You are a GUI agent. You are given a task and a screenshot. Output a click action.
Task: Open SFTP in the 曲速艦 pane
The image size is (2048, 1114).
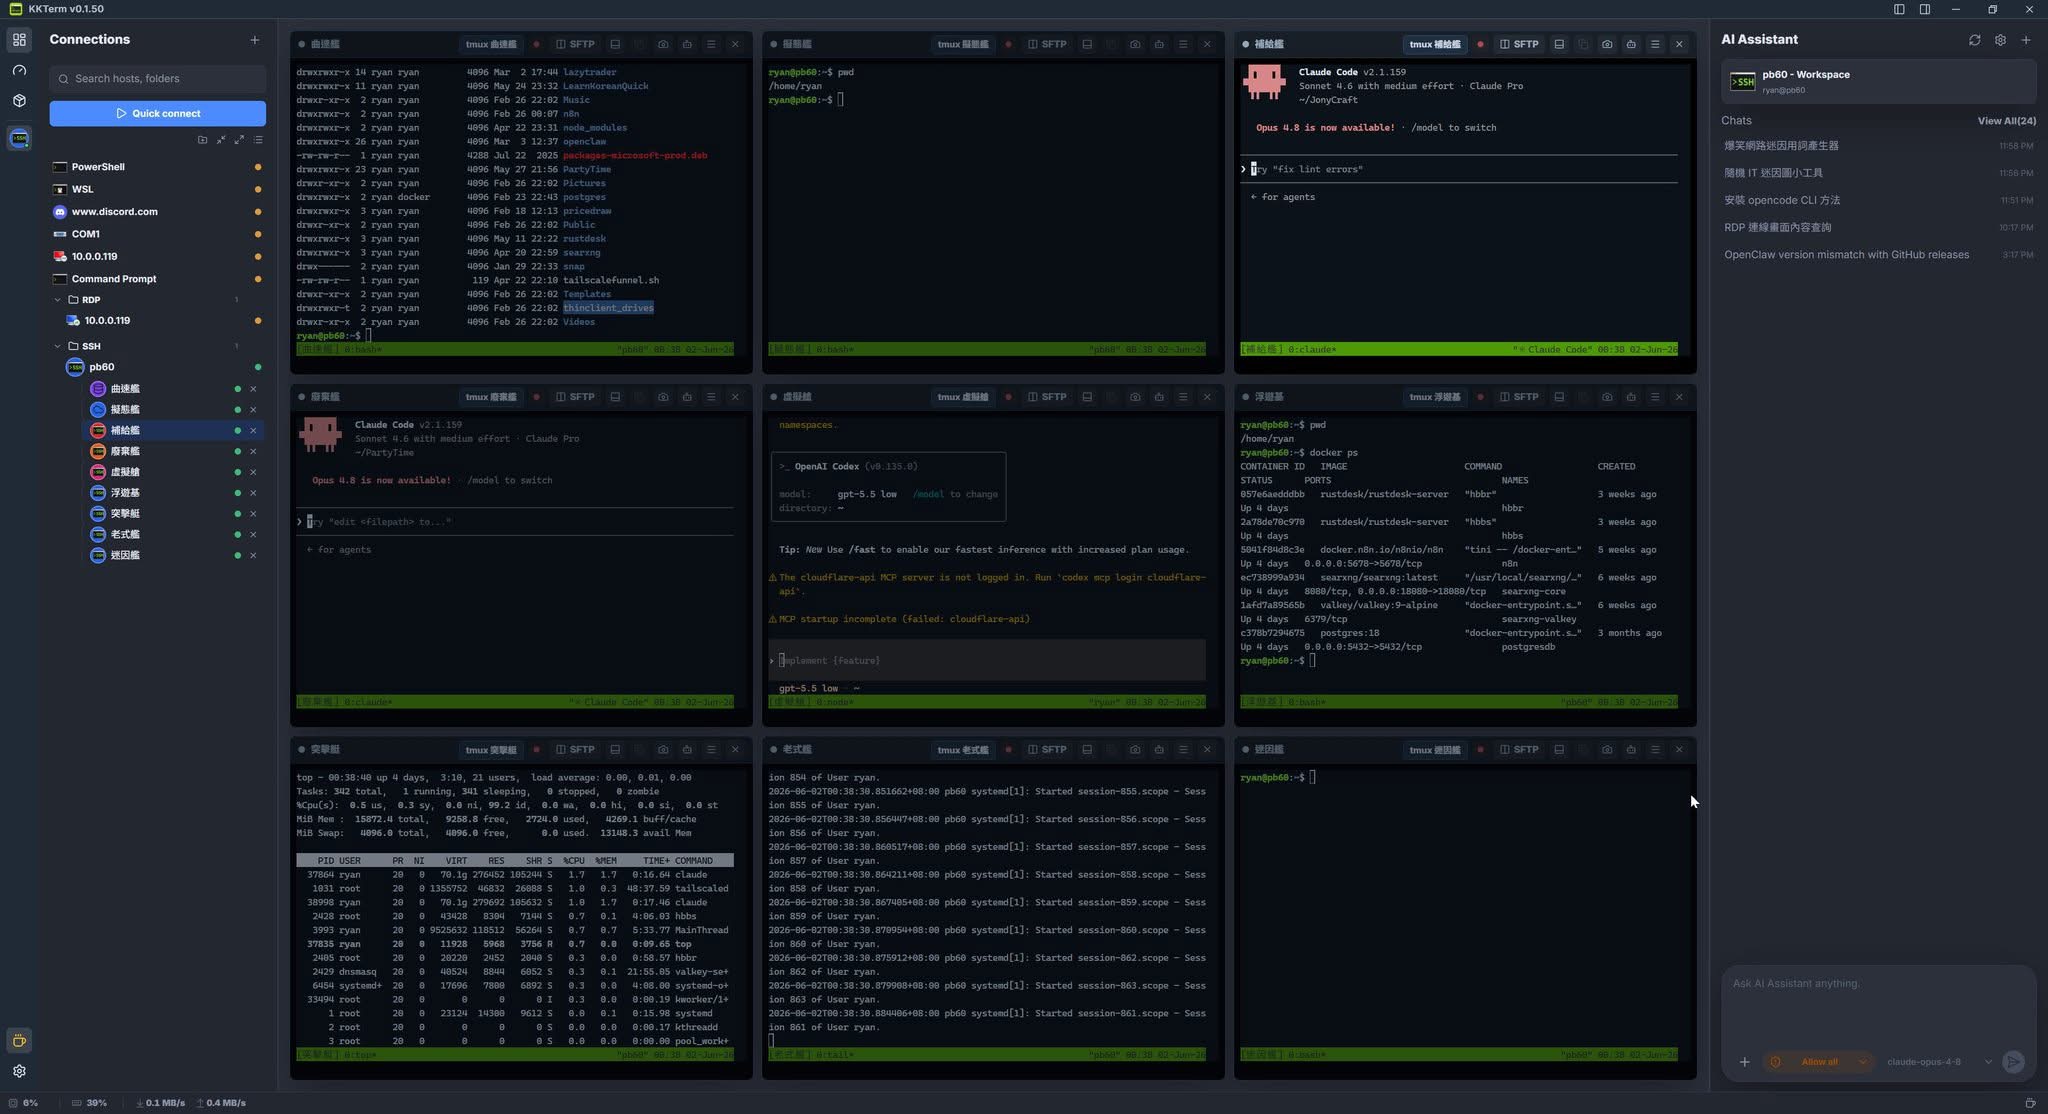(575, 44)
